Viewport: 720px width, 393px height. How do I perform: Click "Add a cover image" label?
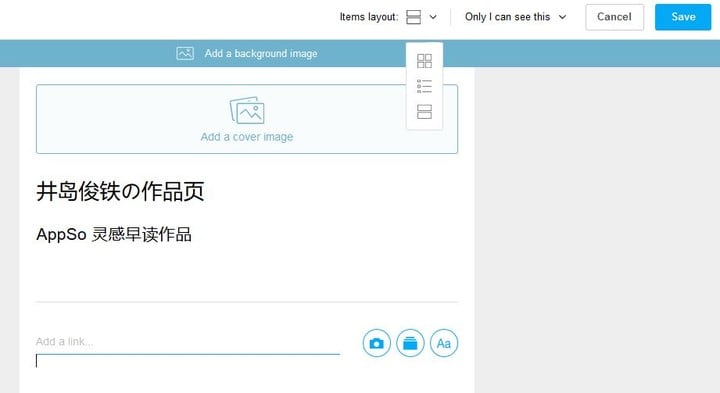[x=247, y=137]
